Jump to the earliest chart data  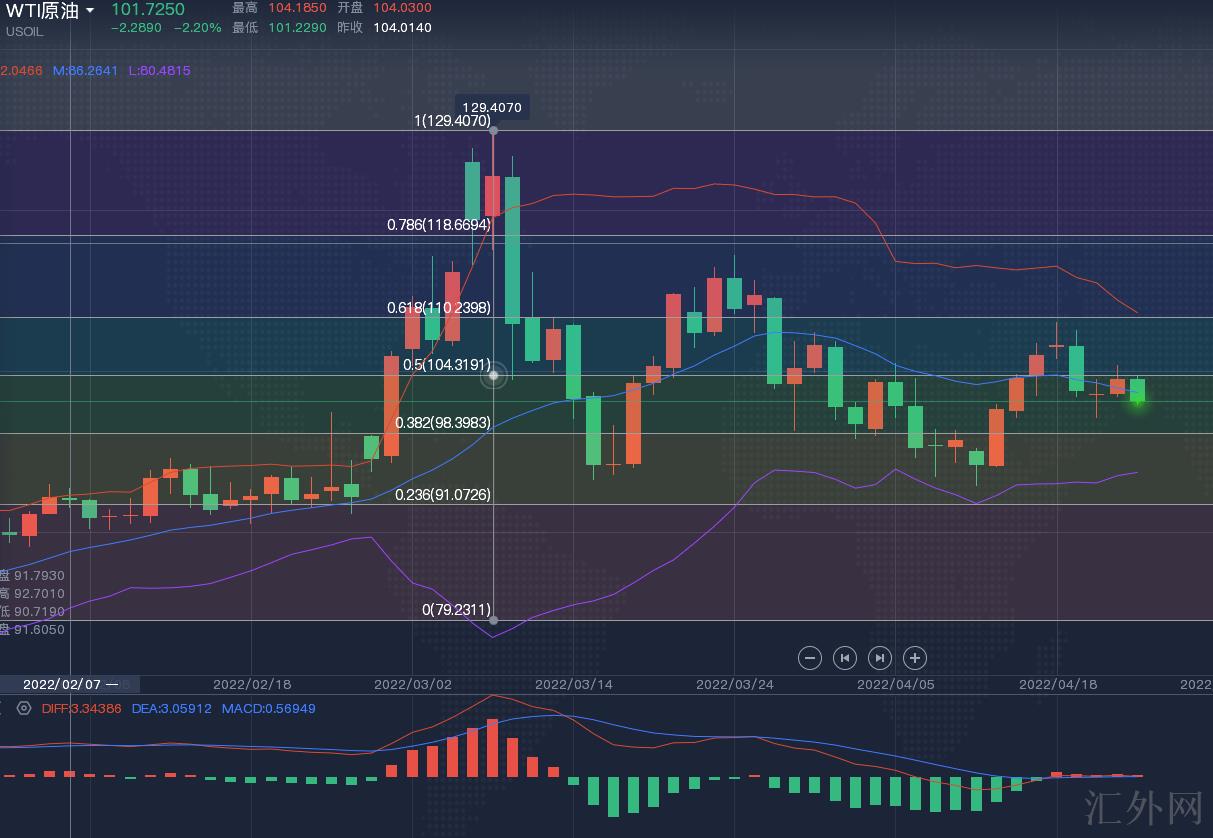click(845, 657)
